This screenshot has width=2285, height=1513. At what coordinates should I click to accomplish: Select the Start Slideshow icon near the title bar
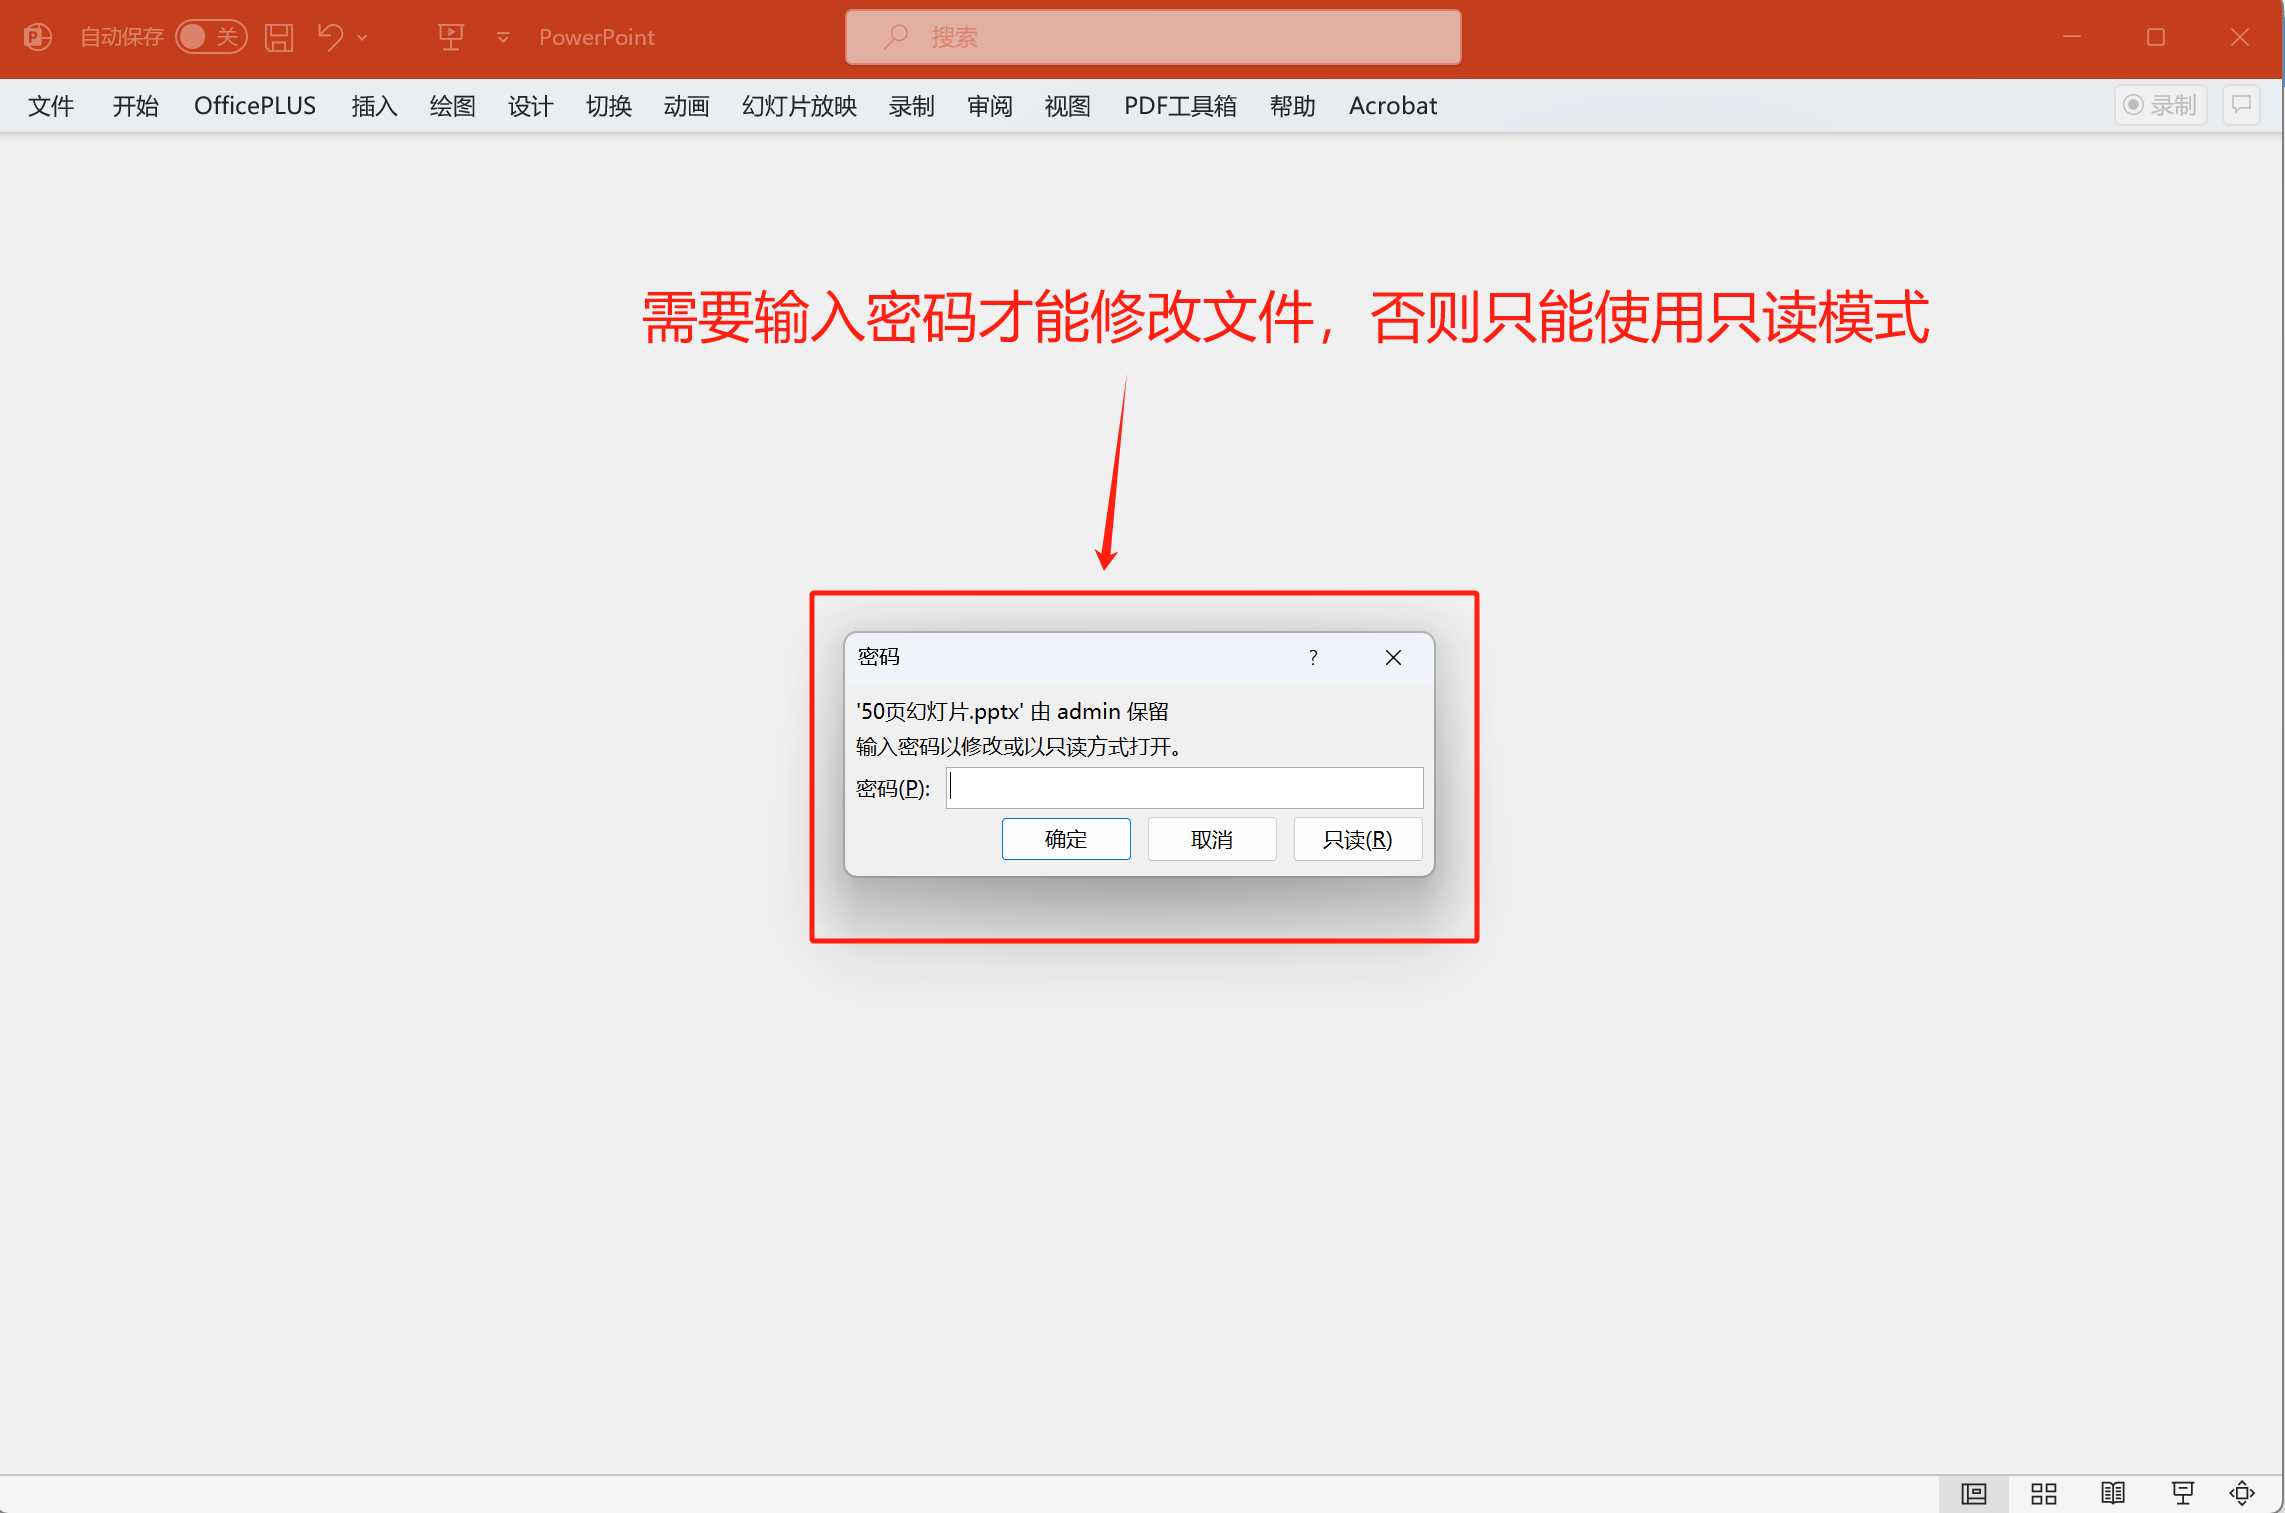pos(451,37)
